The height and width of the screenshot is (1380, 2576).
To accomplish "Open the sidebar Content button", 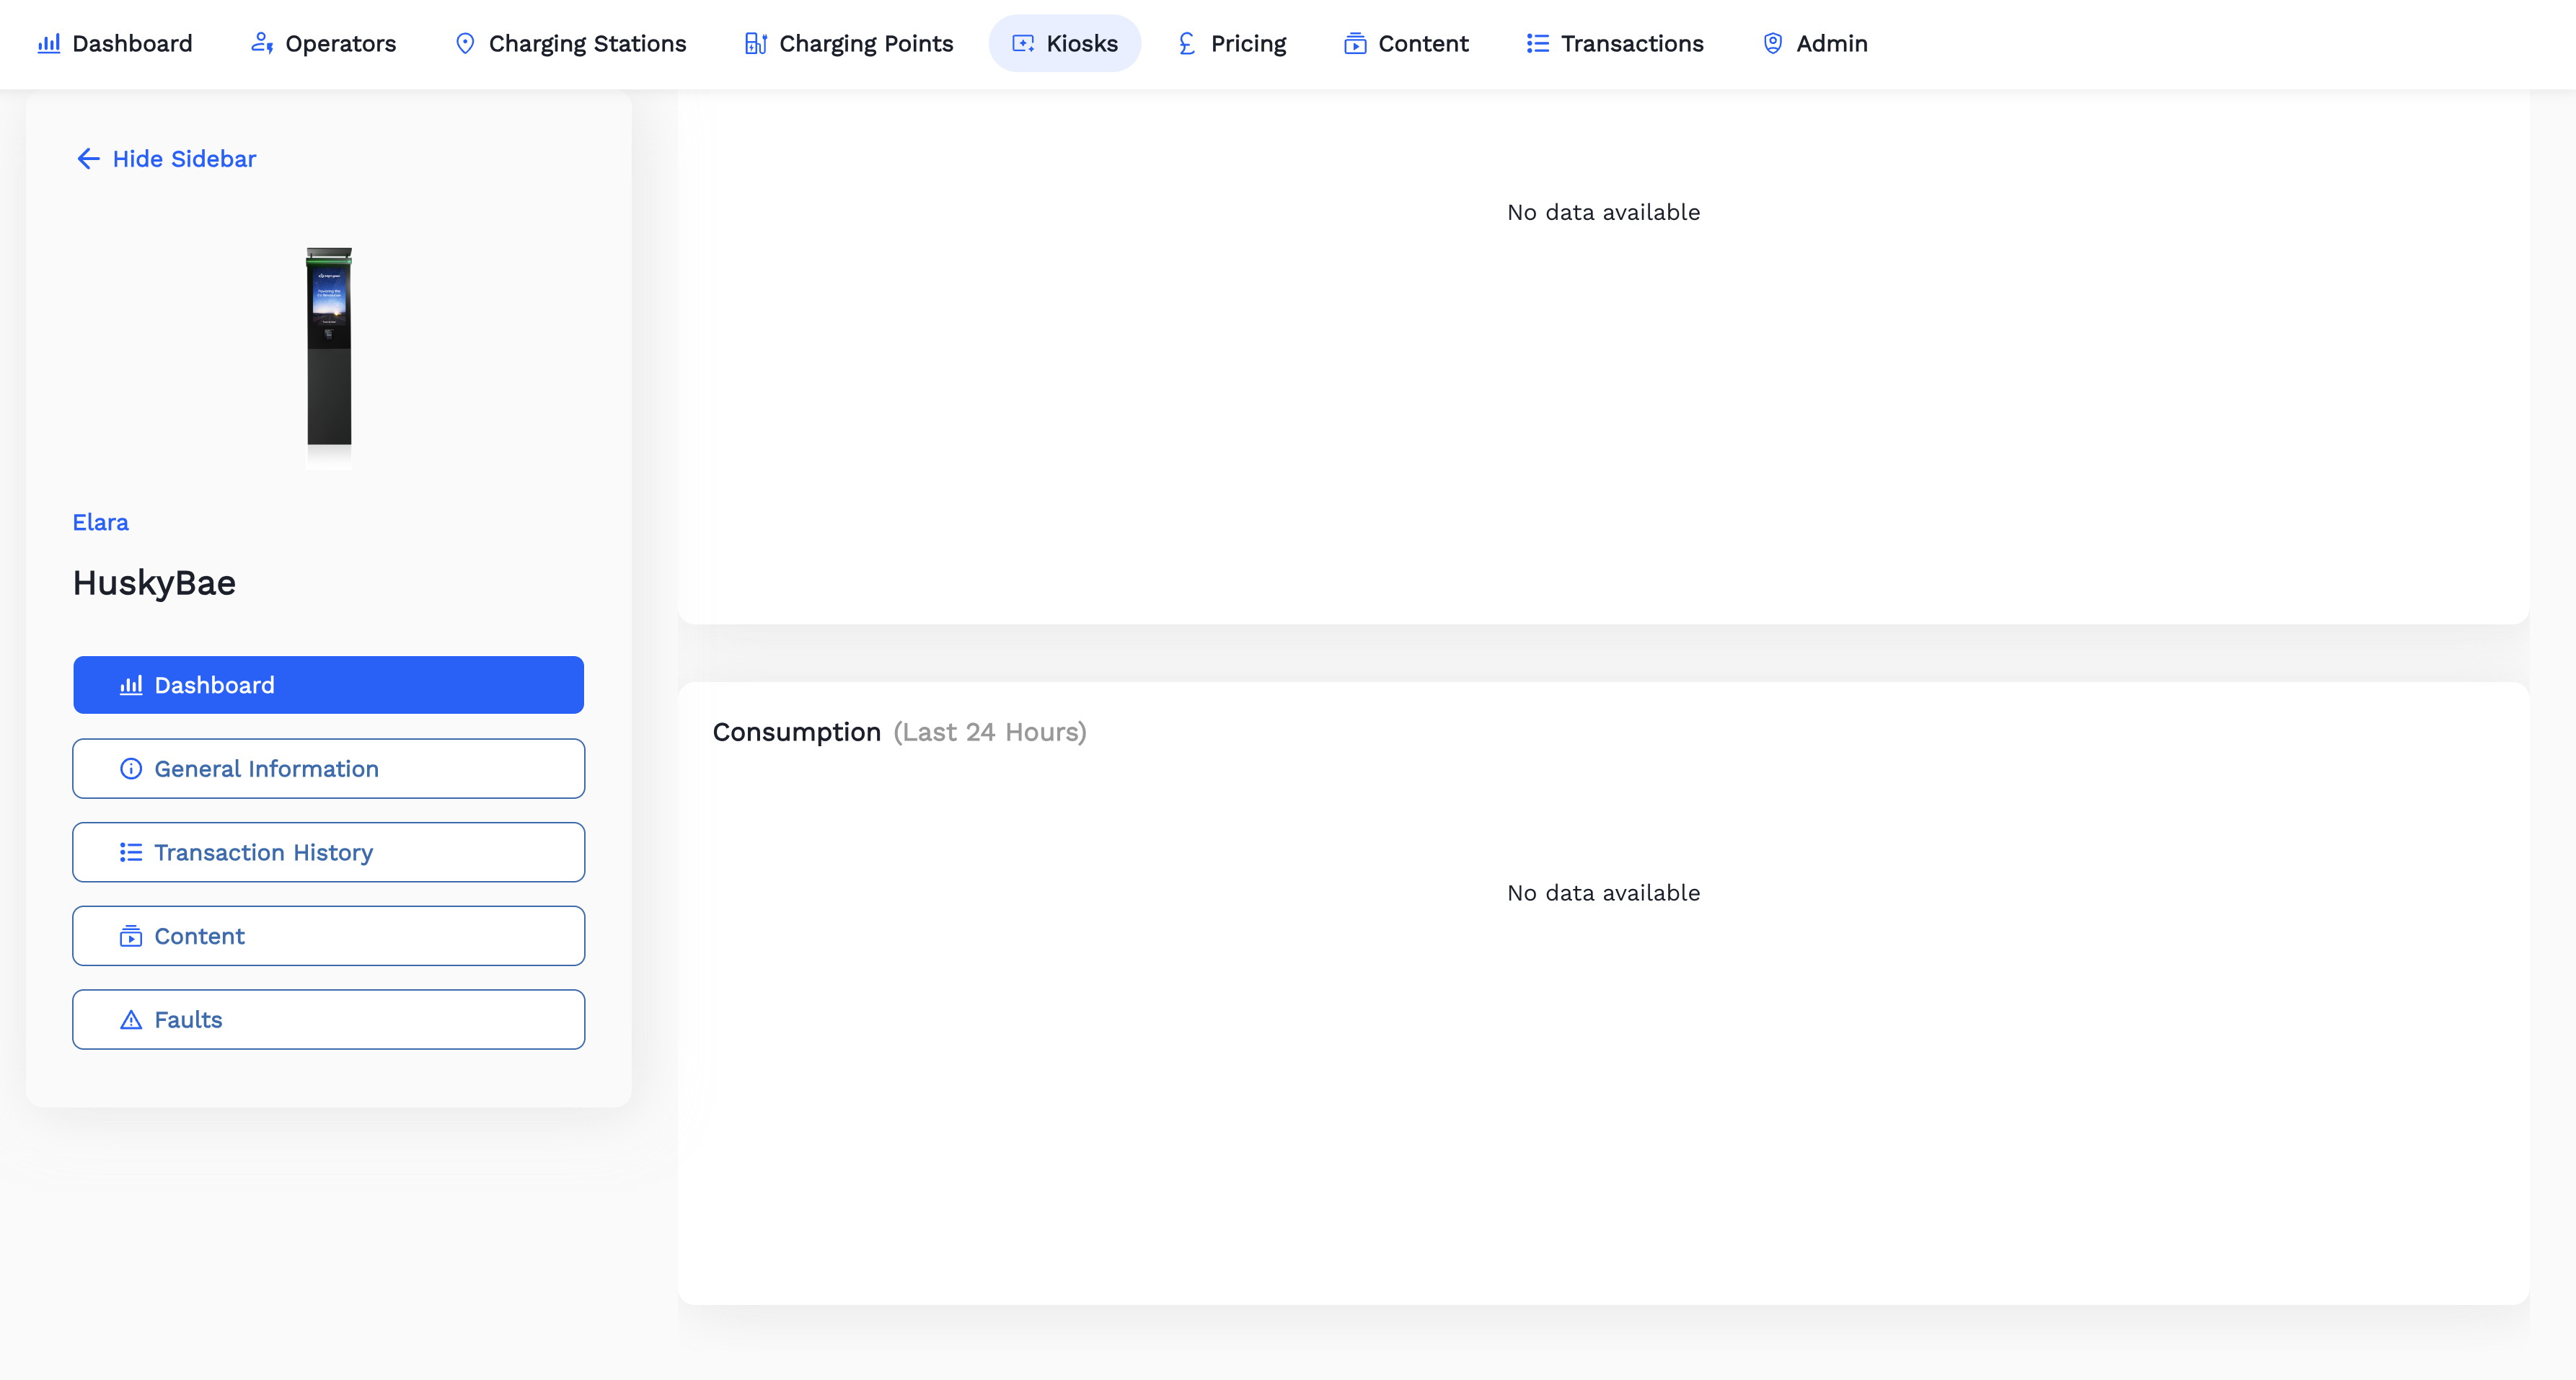I will (x=328, y=936).
